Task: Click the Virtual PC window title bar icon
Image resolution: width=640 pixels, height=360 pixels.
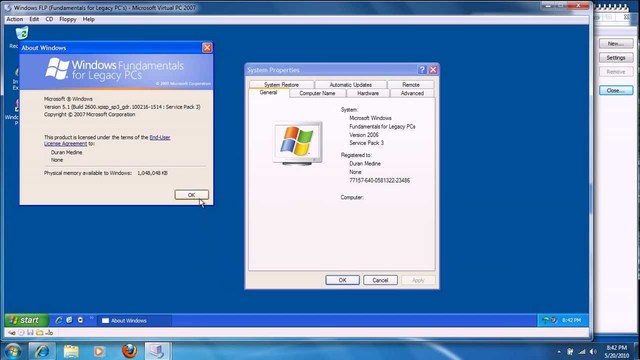Action: coord(8,8)
